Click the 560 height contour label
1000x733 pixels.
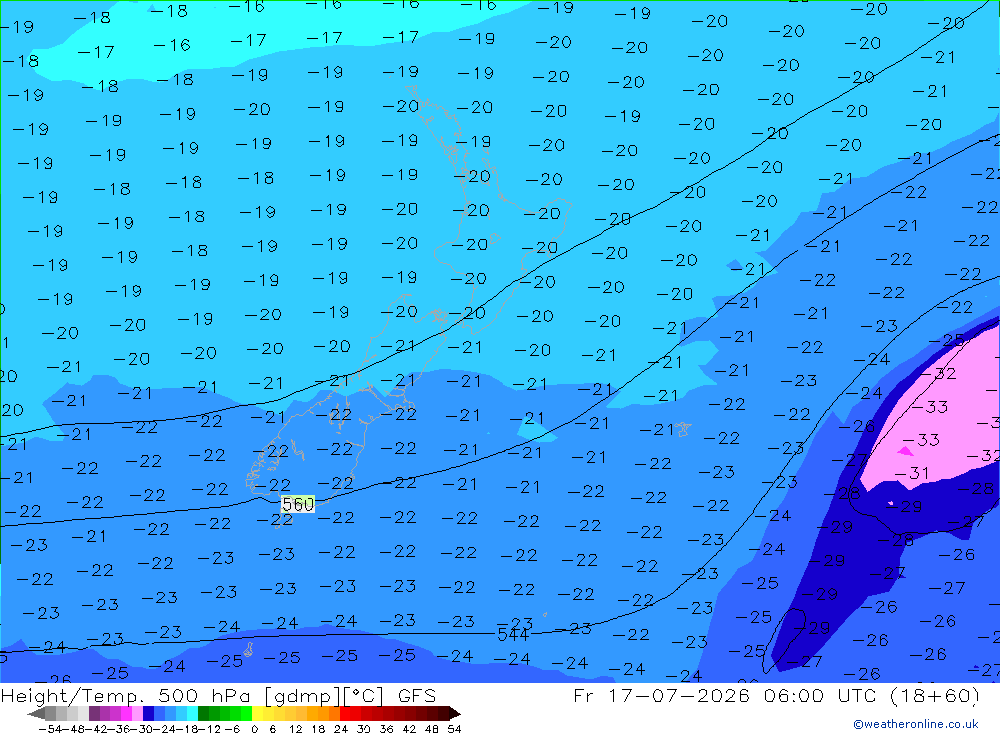coord(298,505)
